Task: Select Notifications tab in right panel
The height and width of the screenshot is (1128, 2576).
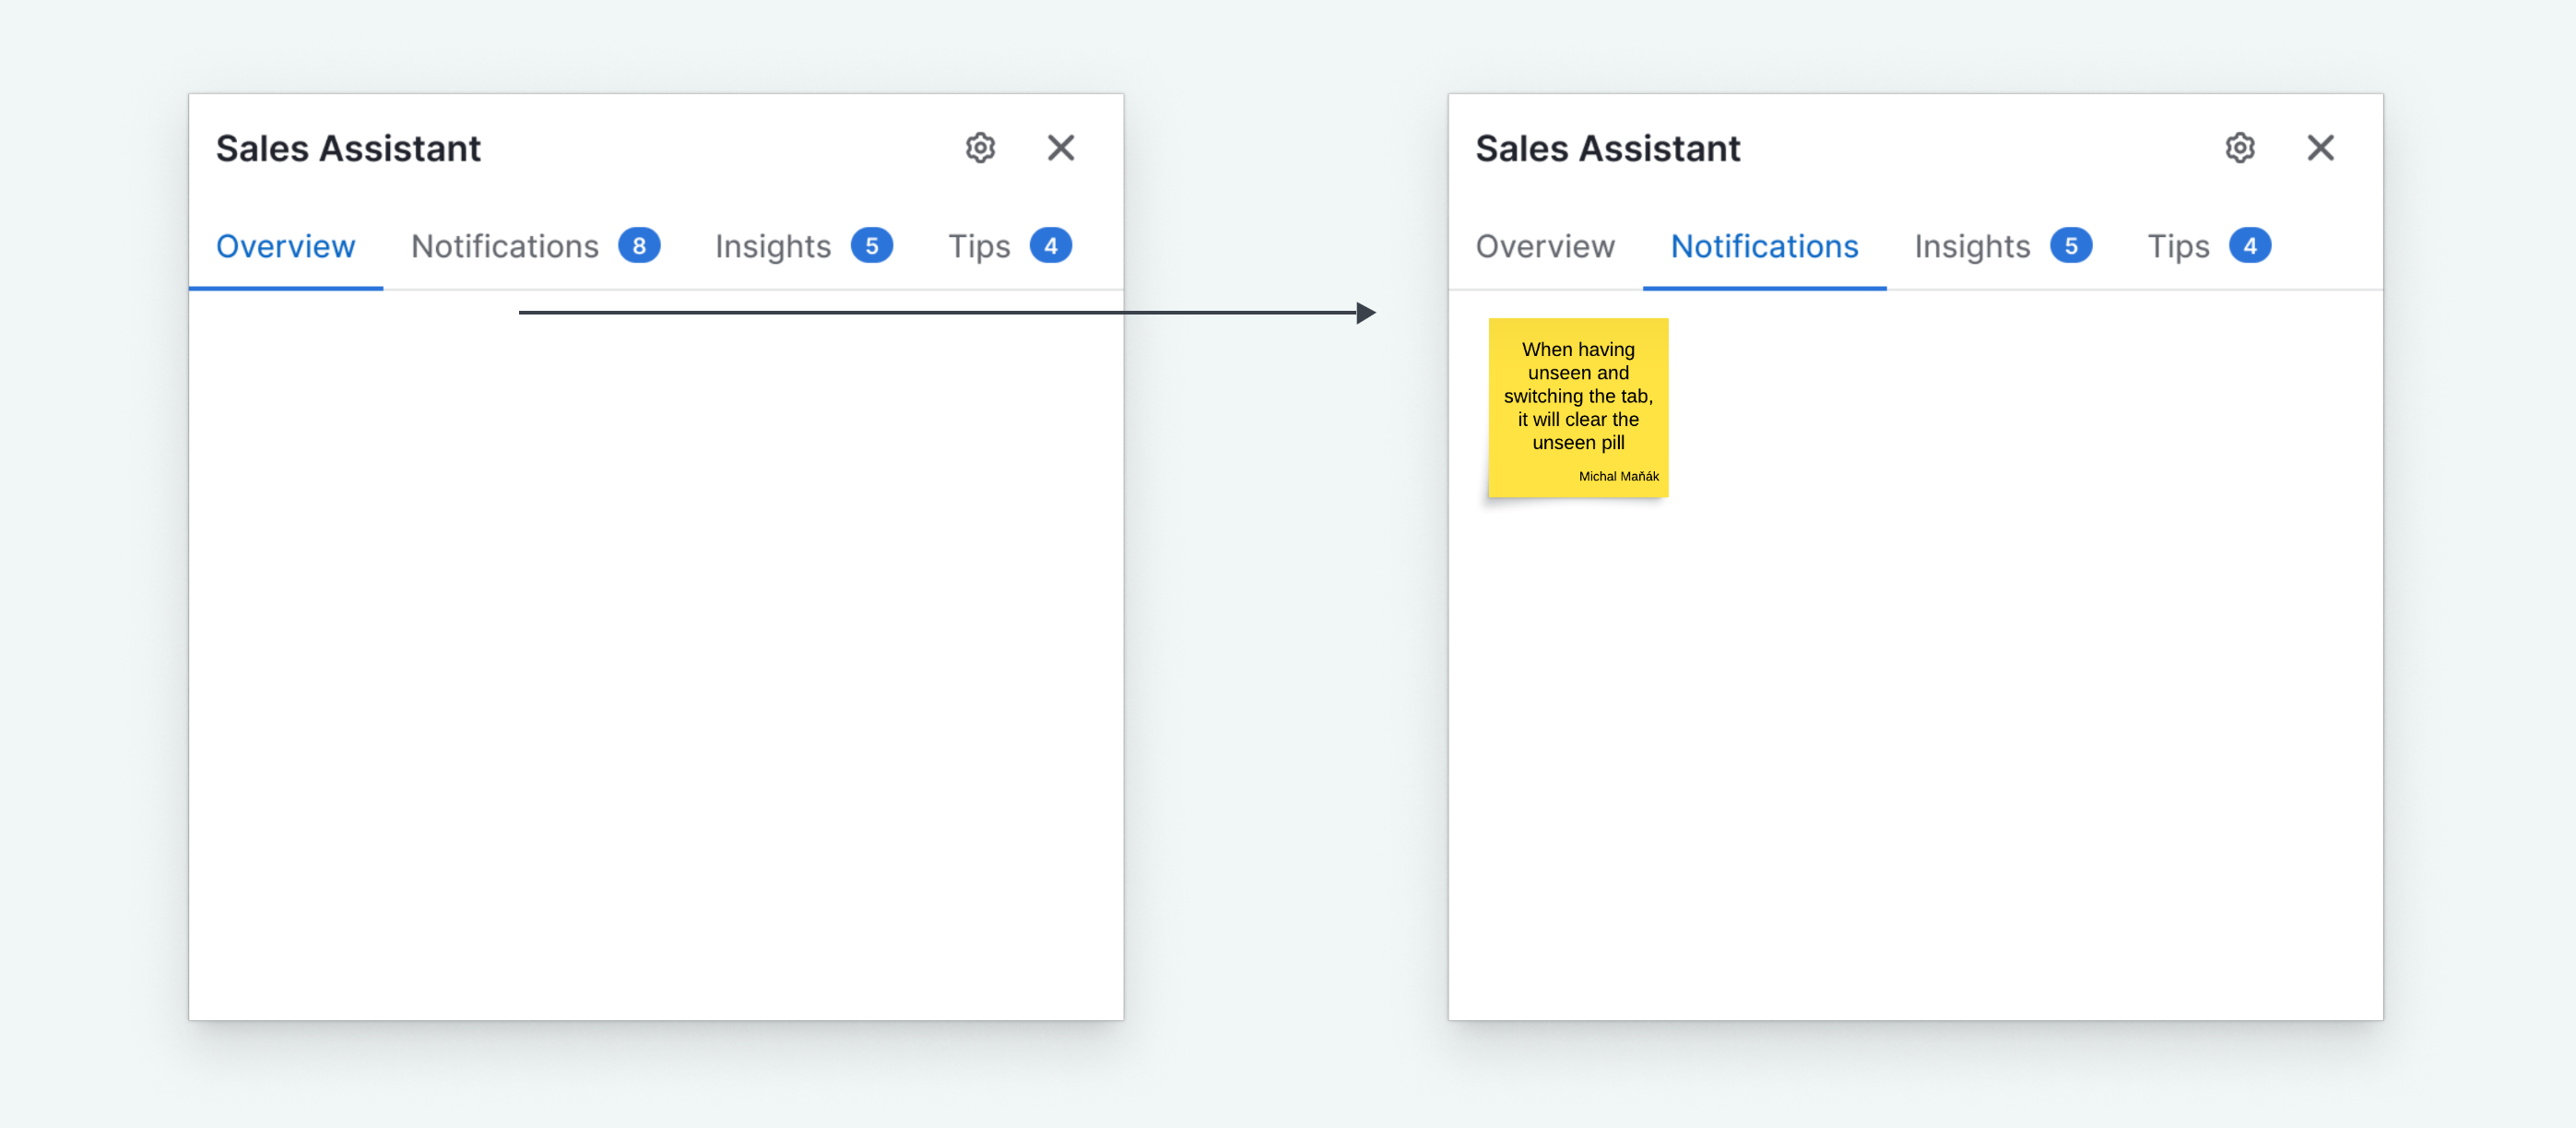Action: coord(1764,246)
